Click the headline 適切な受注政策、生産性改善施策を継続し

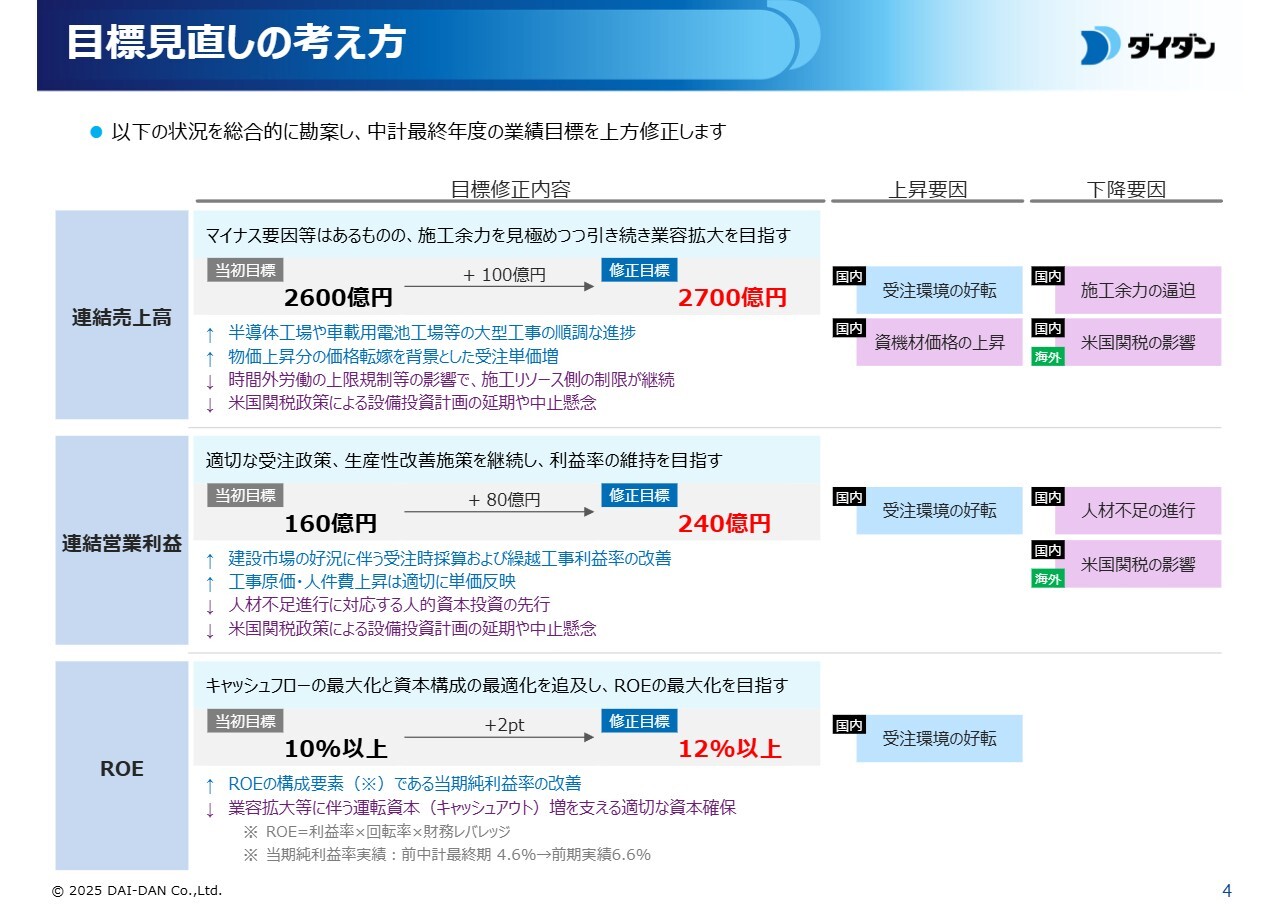464,461
